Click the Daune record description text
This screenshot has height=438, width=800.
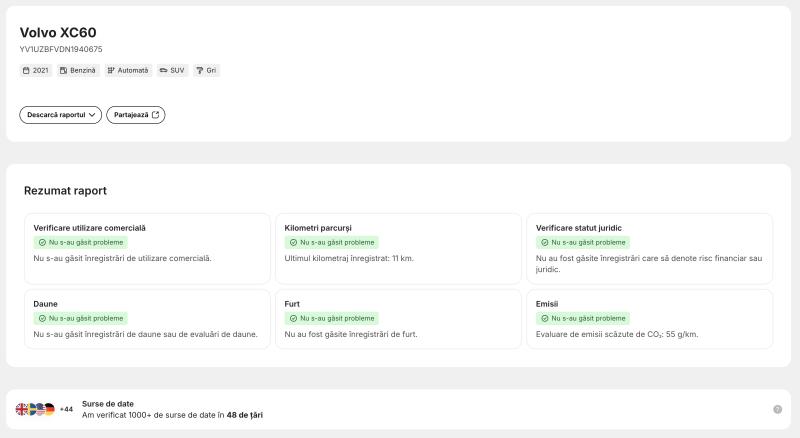(x=145, y=334)
